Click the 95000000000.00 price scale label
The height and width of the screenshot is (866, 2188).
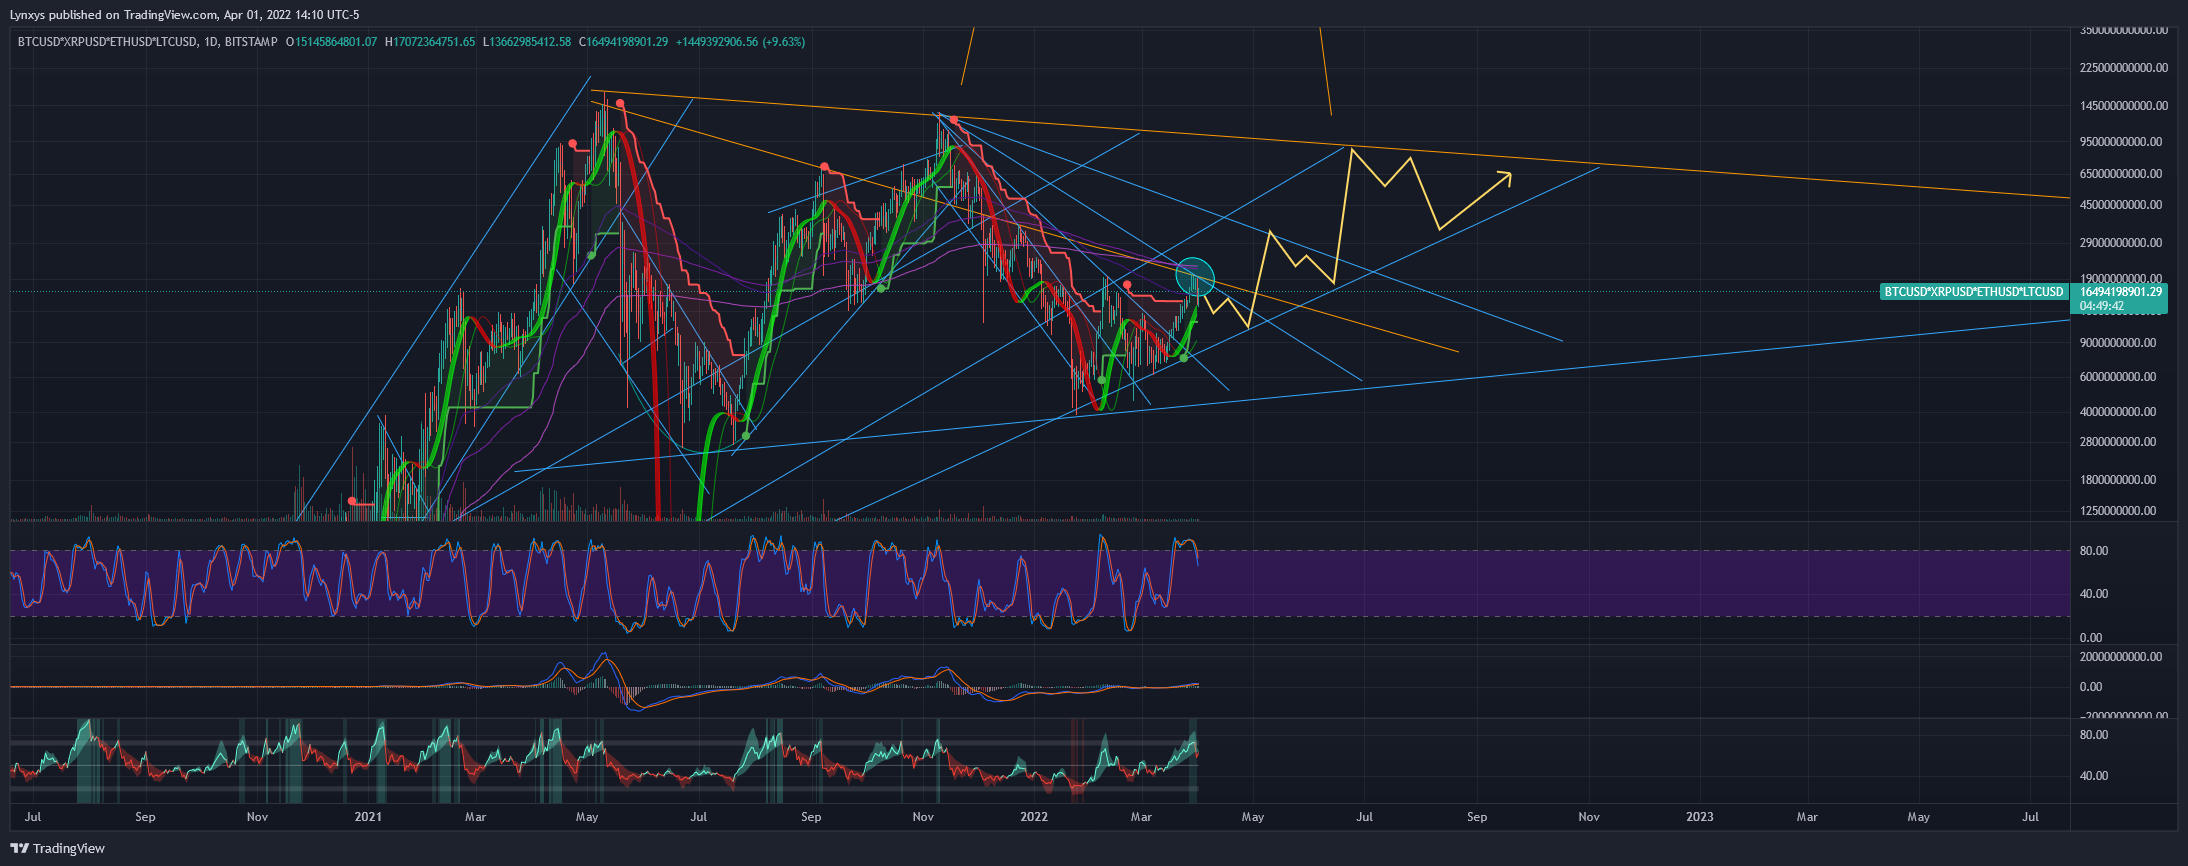pyautogui.click(x=2121, y=142)
